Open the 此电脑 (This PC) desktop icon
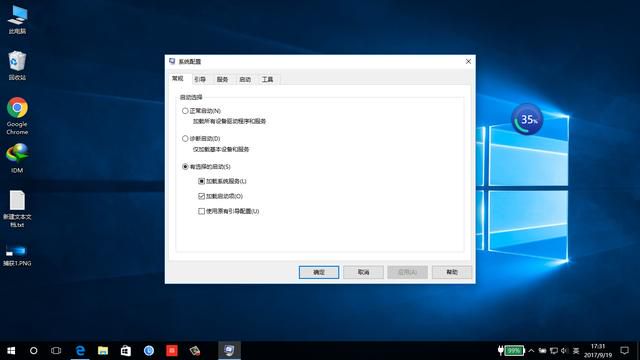 (17, 20)
